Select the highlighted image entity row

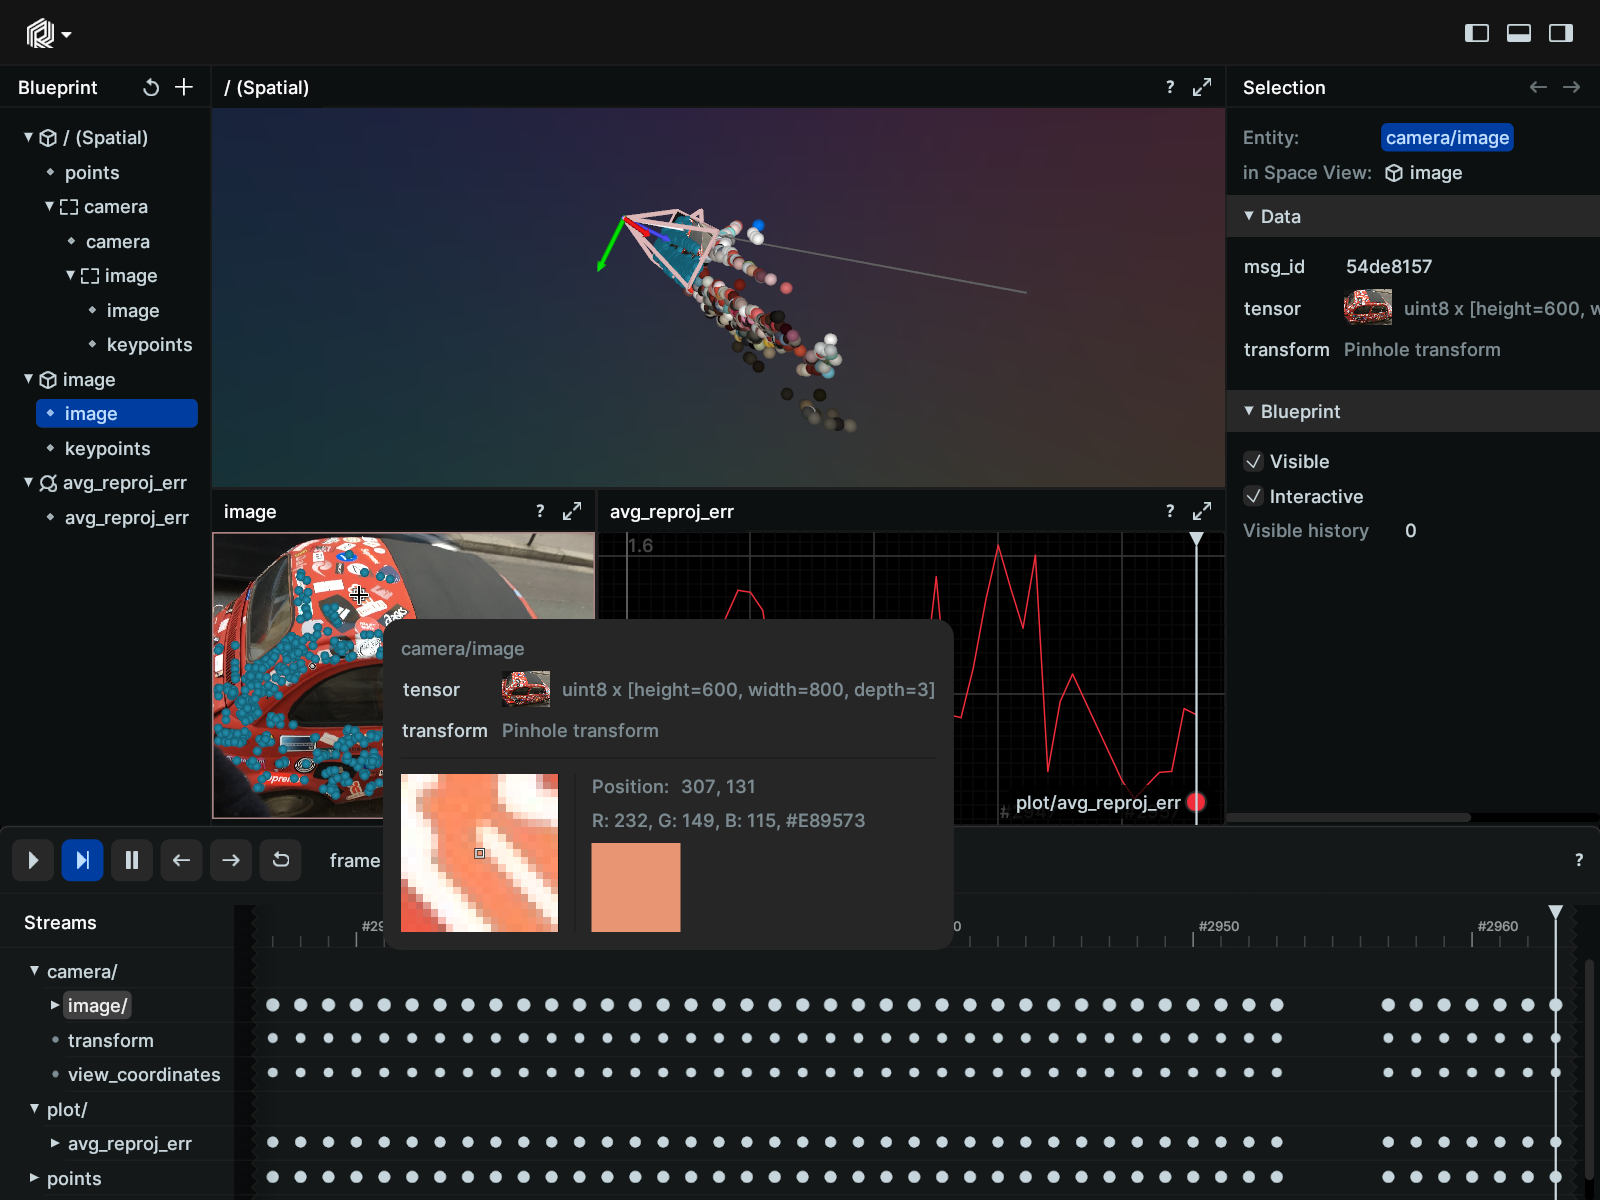[x=117, y=413]
